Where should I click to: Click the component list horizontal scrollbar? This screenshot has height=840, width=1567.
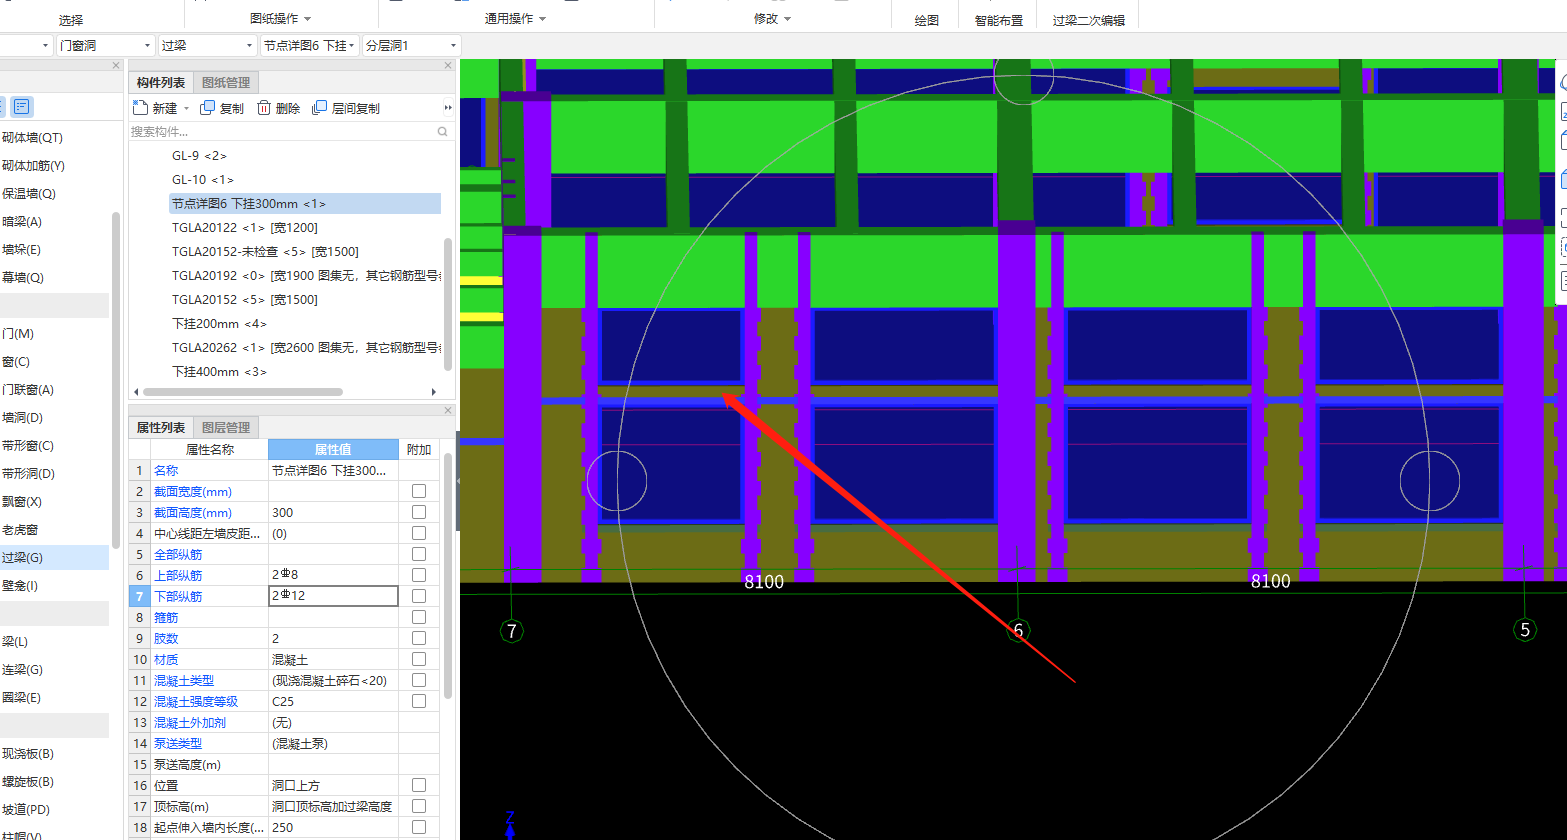(243, 392)
